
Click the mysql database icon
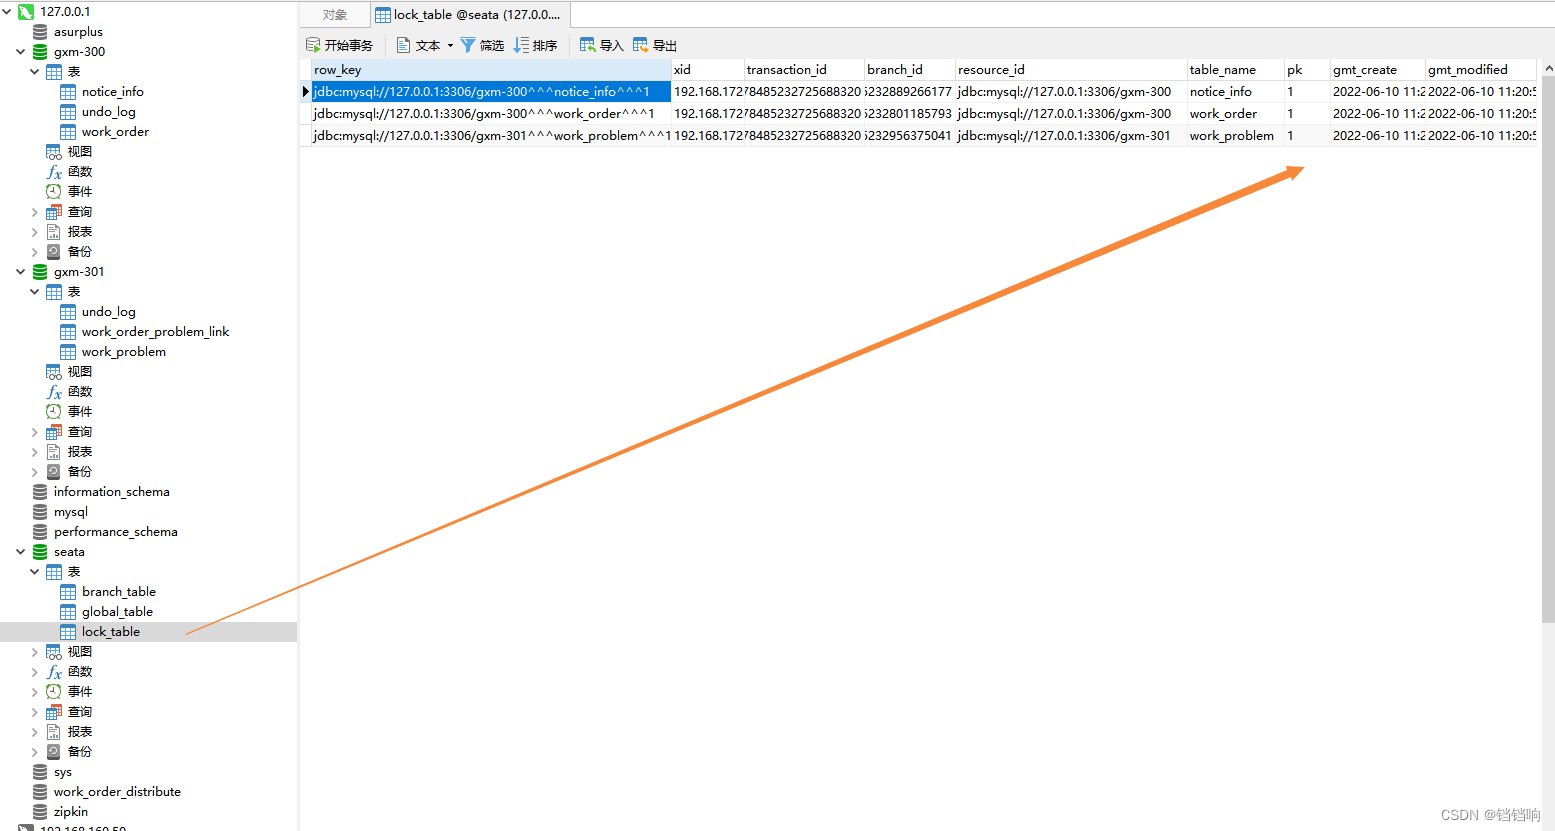[x=40, y=512]
